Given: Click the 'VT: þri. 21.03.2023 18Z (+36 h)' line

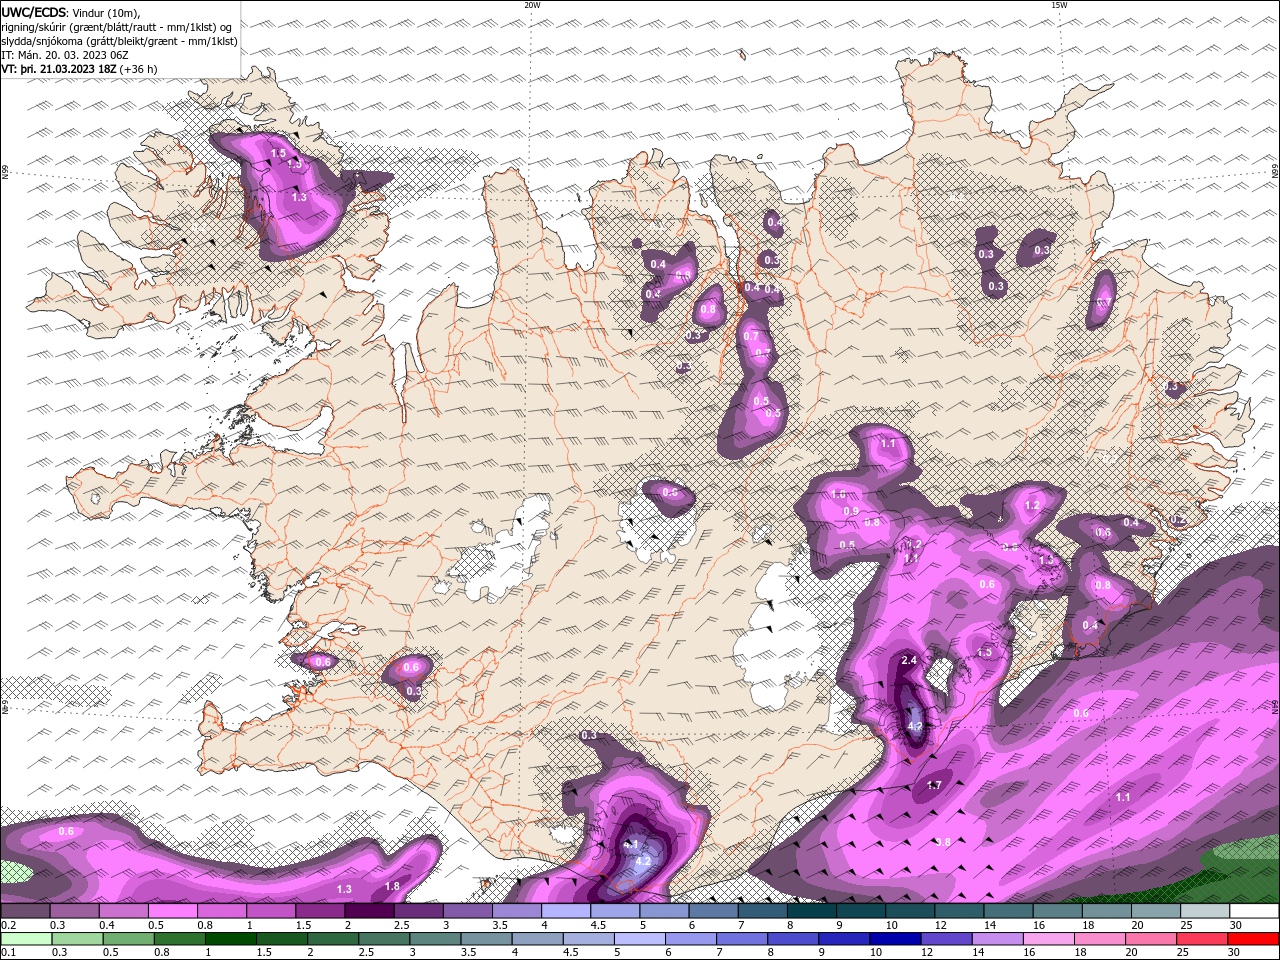Looking at the screenshot, I should pyautogui.click(x=79, y=69).
